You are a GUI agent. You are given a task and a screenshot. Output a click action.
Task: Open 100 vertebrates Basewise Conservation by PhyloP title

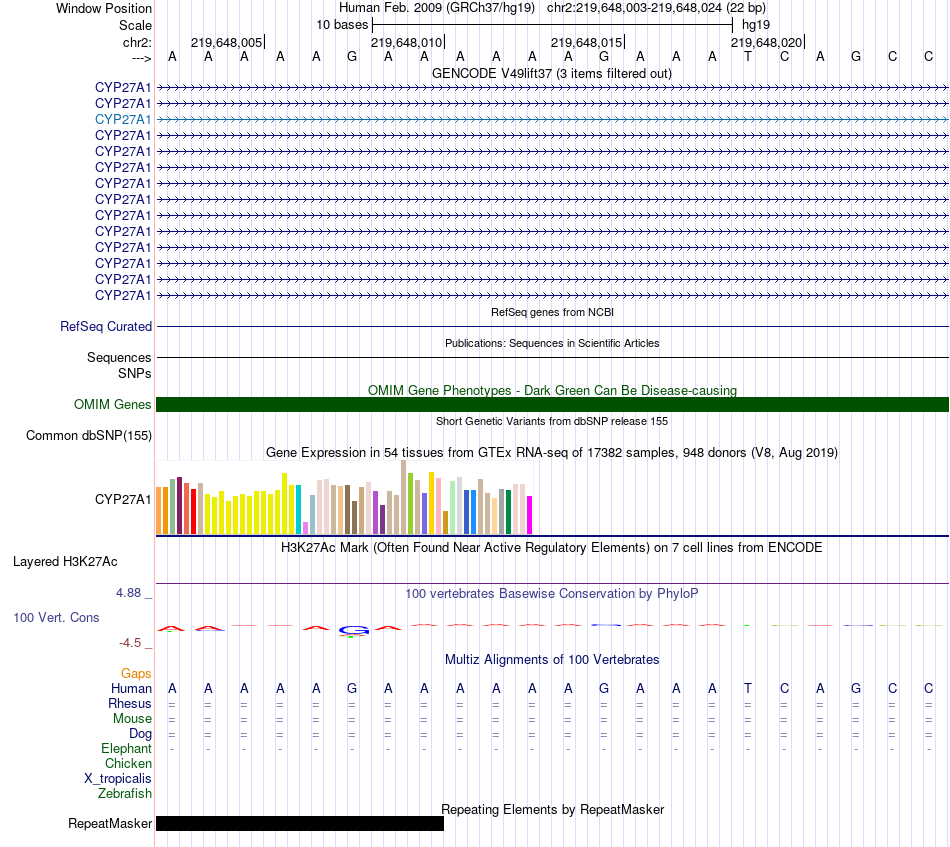point(552,594)
